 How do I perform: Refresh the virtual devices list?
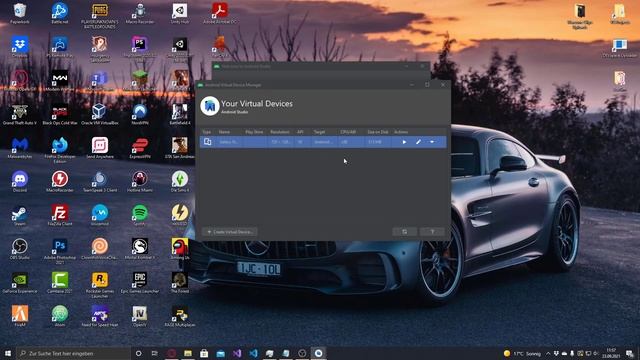404,232
